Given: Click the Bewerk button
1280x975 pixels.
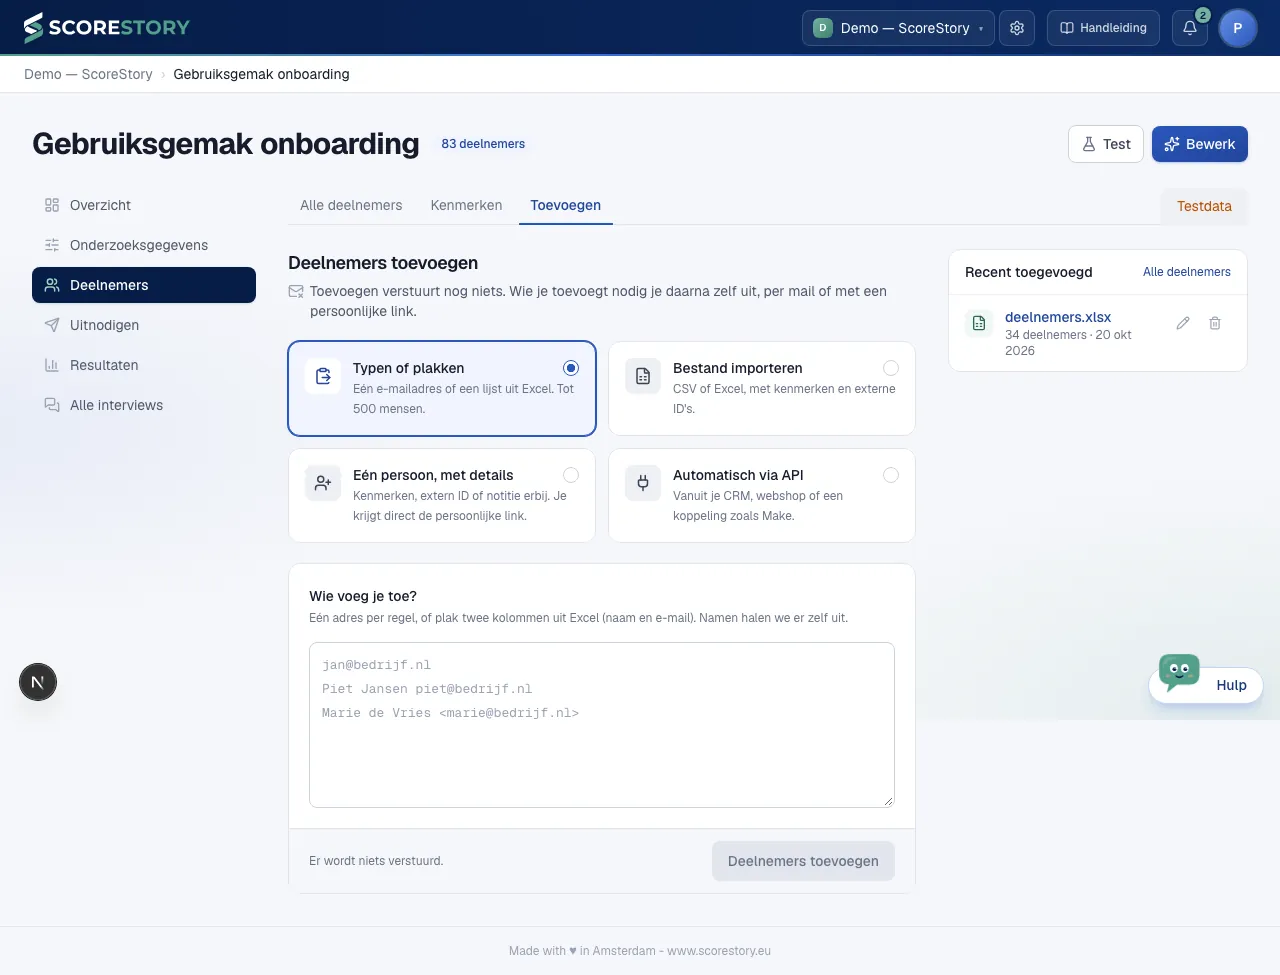Looking at the screenshot, I should pyautogui.click(x=1200, y=144).
